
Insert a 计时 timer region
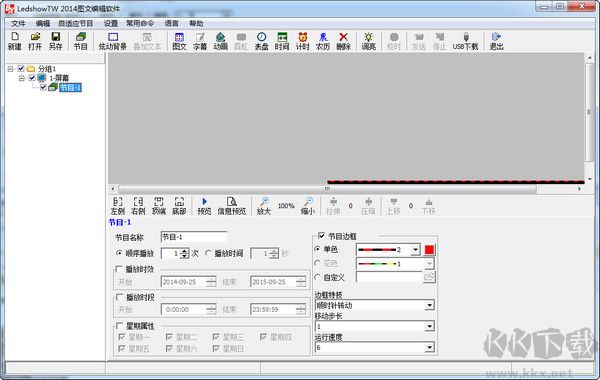(x=303, y=41)
